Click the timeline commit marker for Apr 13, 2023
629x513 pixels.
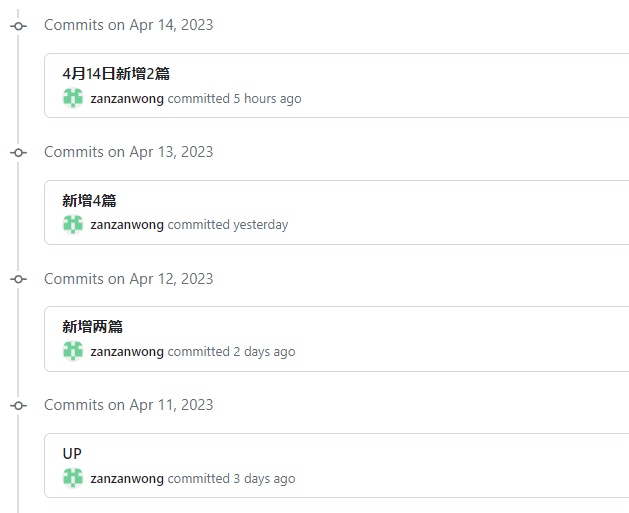click(18, 152)
